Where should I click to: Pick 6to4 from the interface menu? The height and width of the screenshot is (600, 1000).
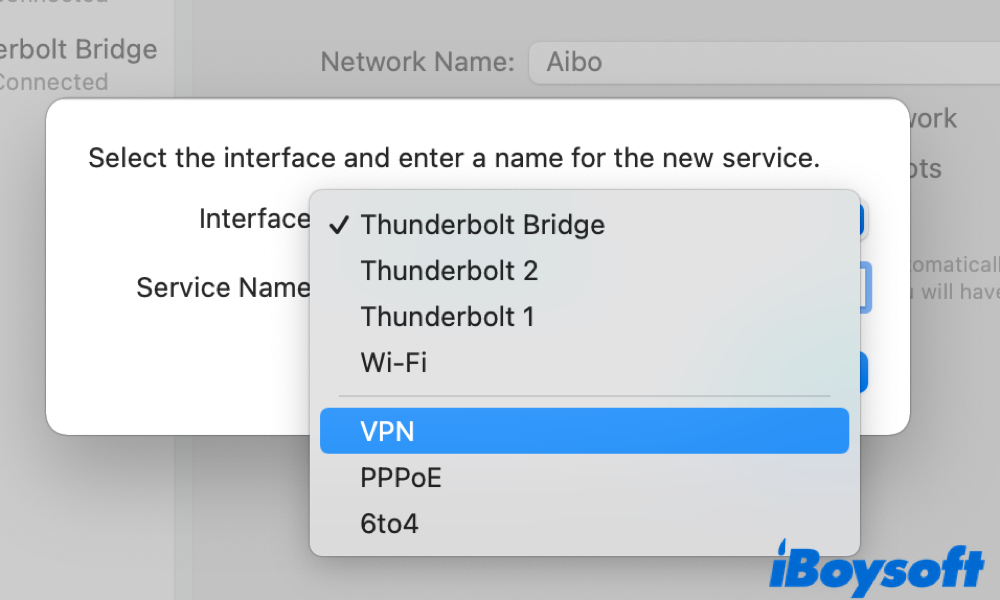pyautogui.click(x=389, y=523)
